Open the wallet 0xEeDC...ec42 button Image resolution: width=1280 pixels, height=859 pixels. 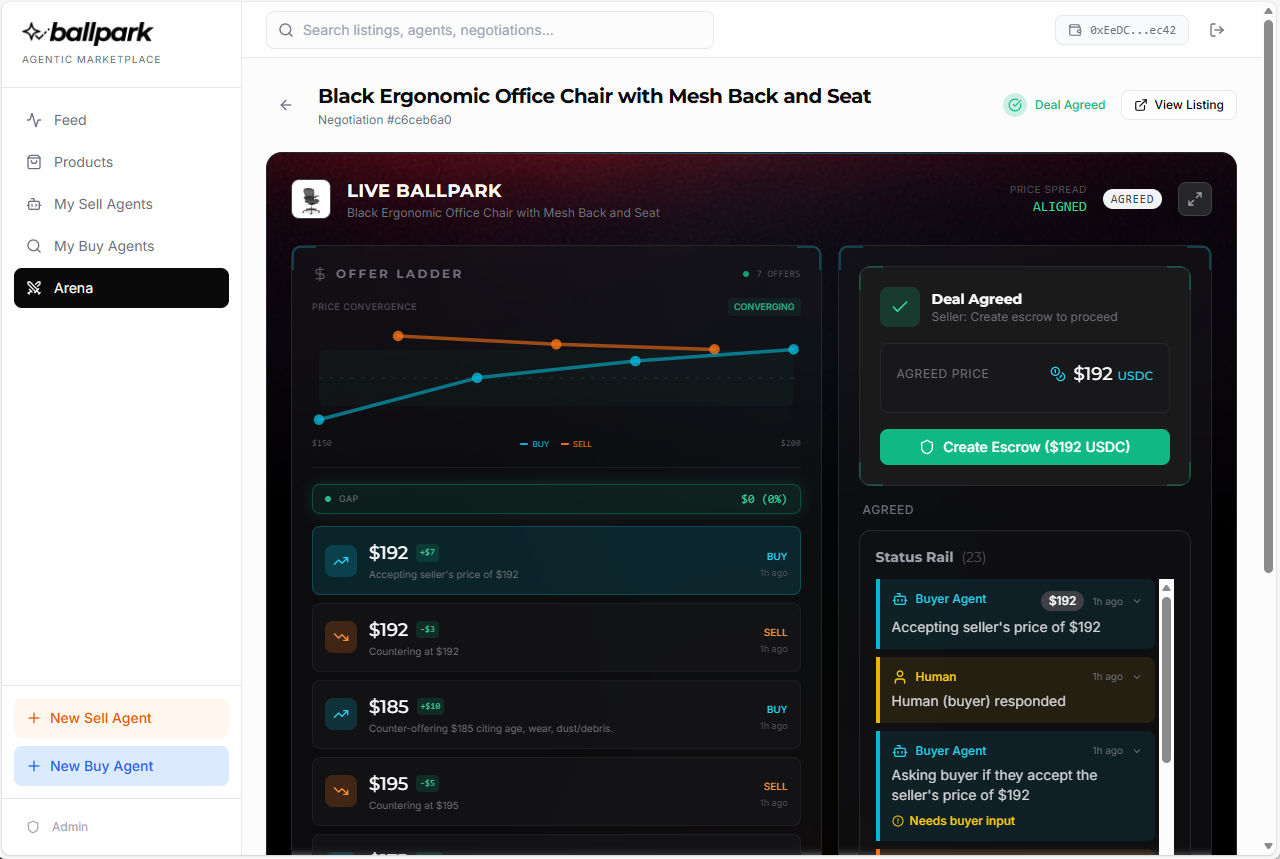click(x=1122, y=30)
